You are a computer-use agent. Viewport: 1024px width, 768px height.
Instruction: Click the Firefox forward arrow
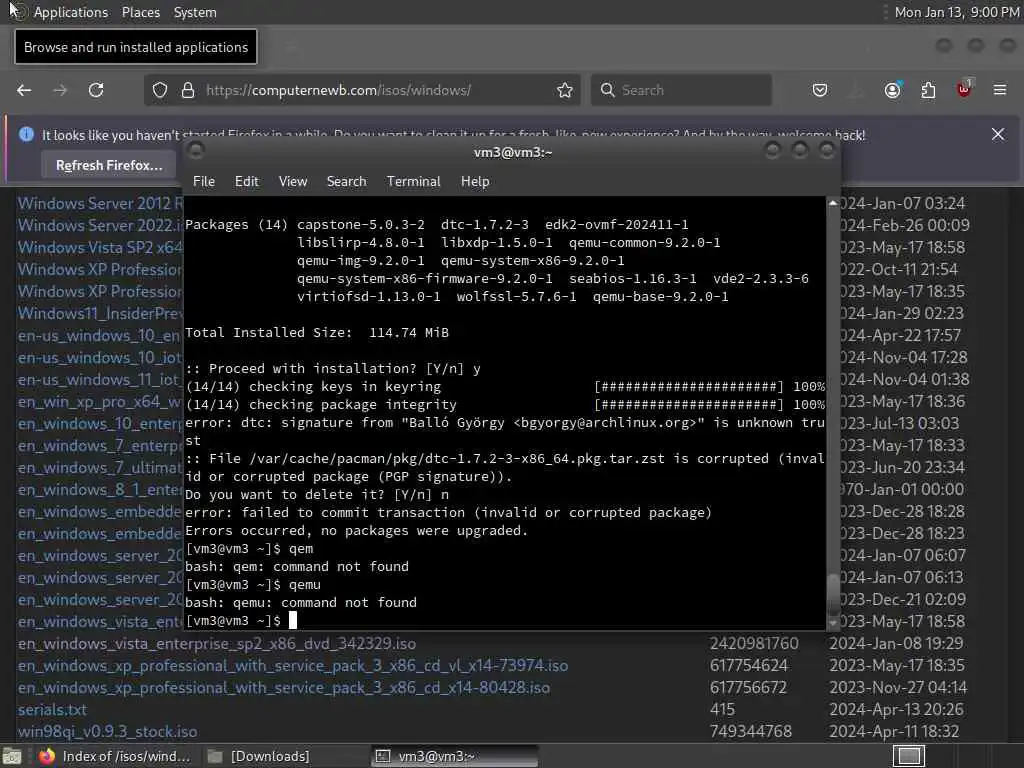[60, 90]
